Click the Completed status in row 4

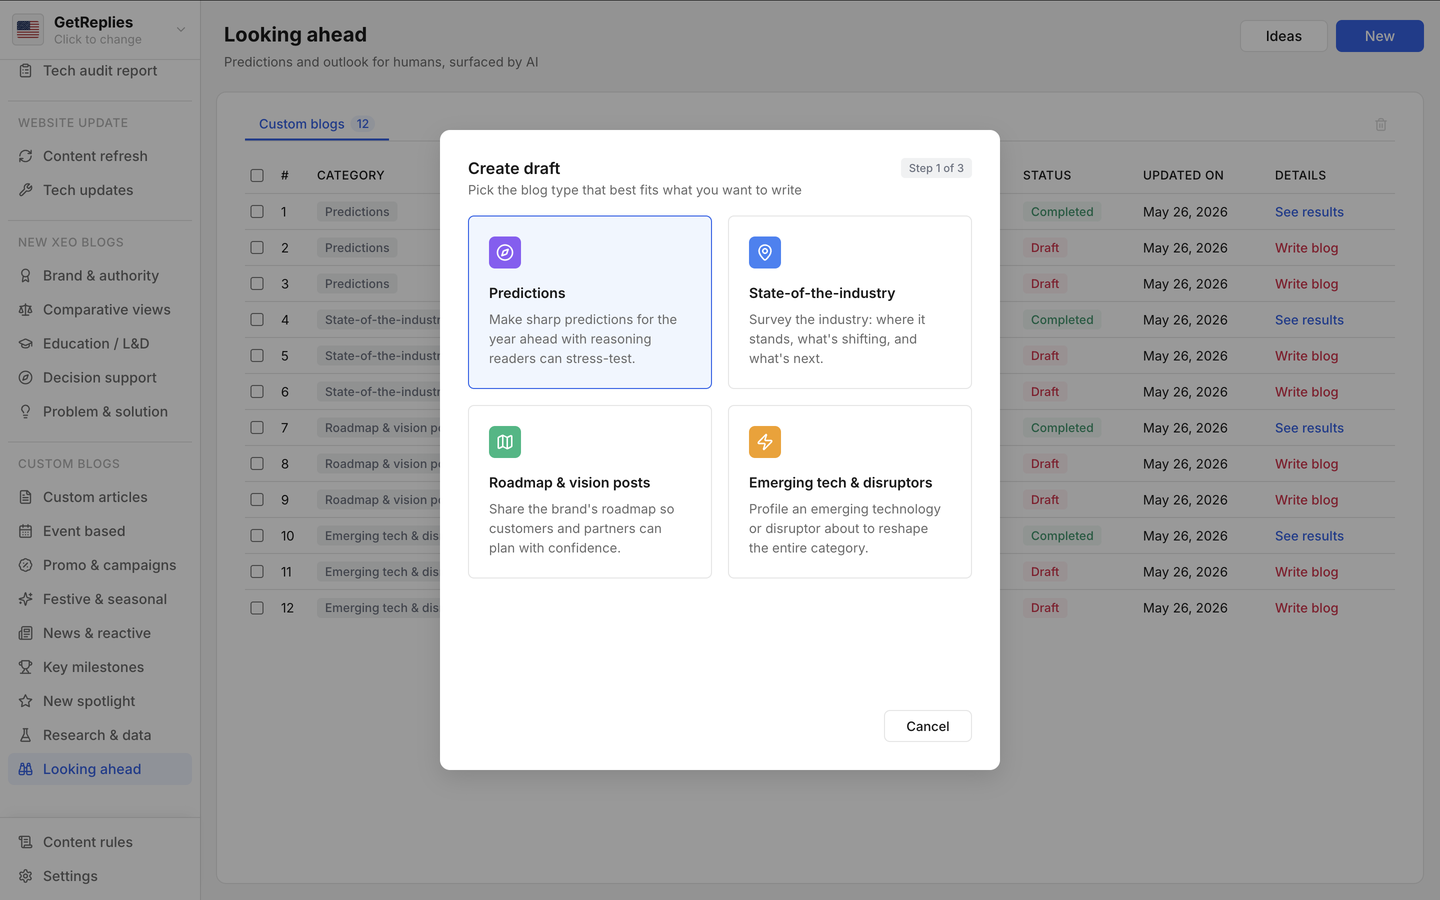[x=1062, y=320]
